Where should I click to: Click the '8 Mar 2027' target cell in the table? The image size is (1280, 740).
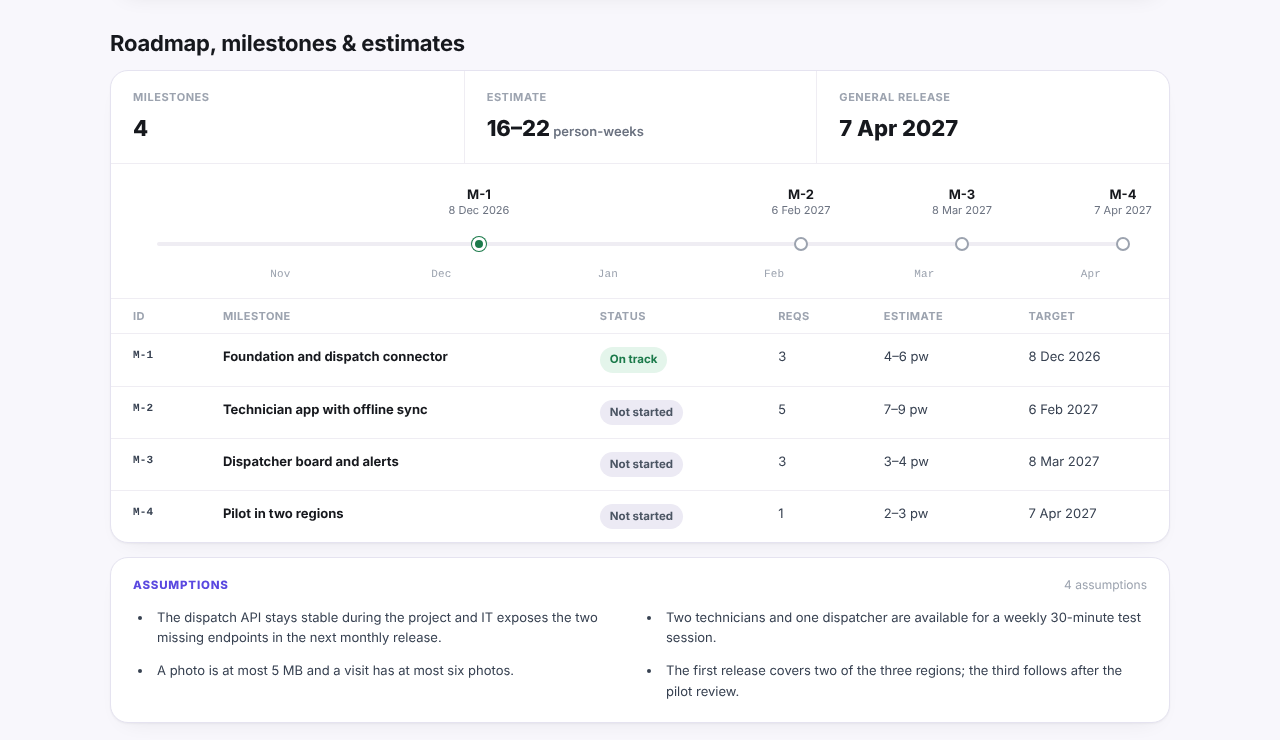pos(1064,462)
